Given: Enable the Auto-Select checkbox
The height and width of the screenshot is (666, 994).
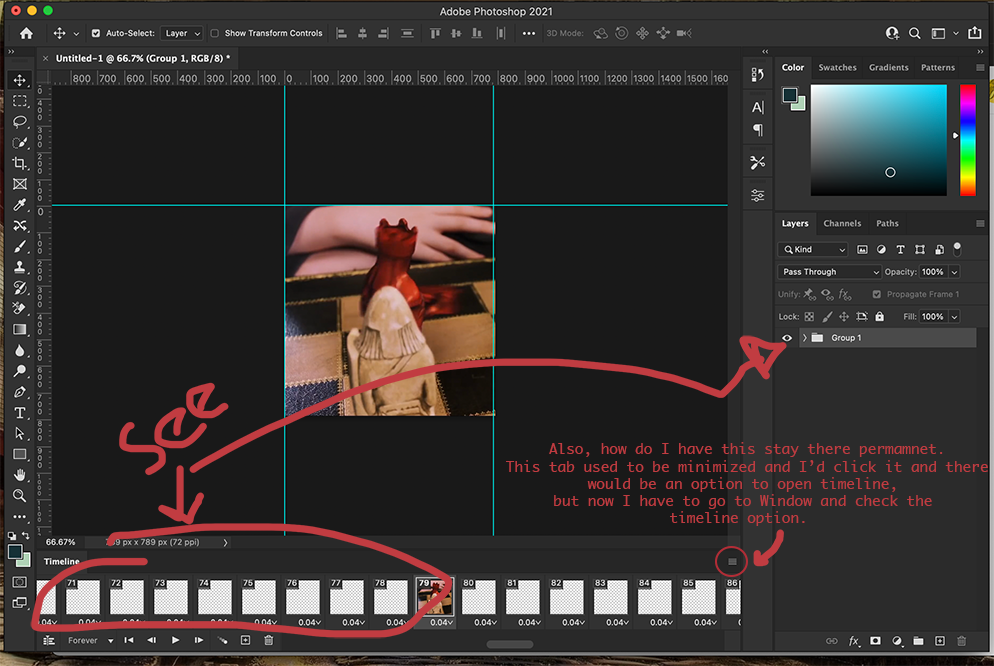Looking at the screenshot, I should tap(95, 32).
